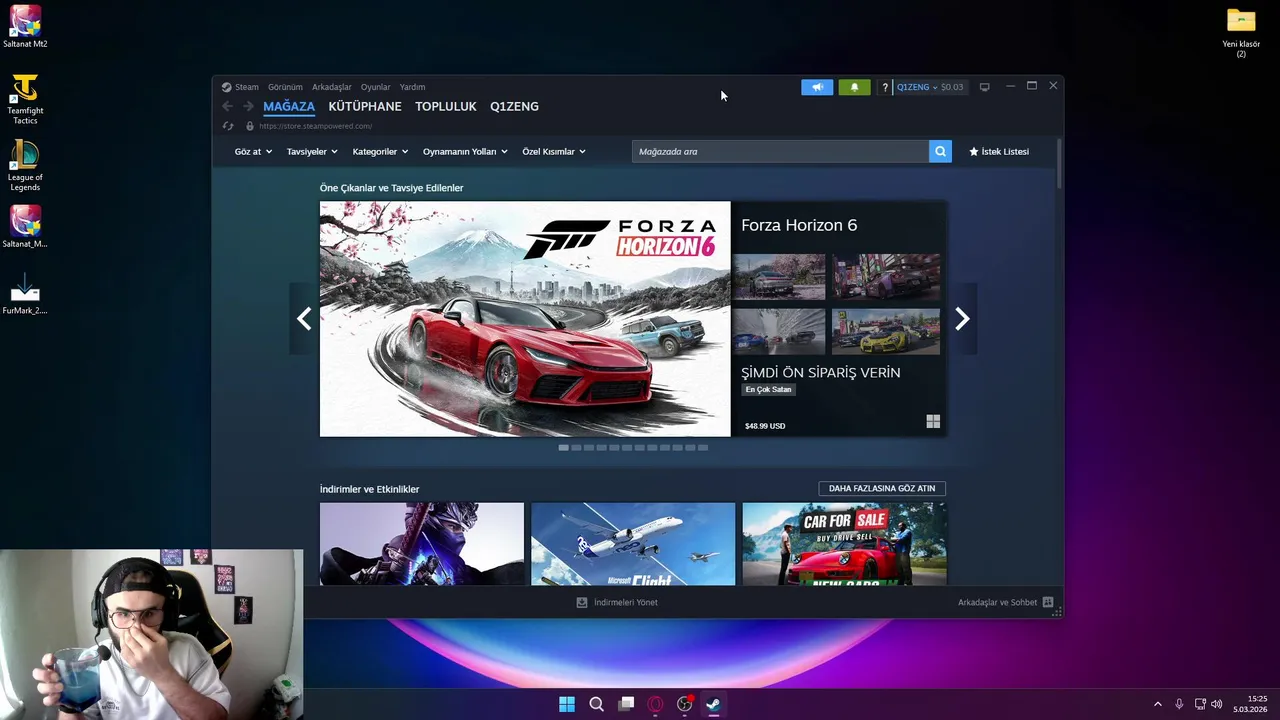Reload the store page with the refresh icon

(228, 126)
